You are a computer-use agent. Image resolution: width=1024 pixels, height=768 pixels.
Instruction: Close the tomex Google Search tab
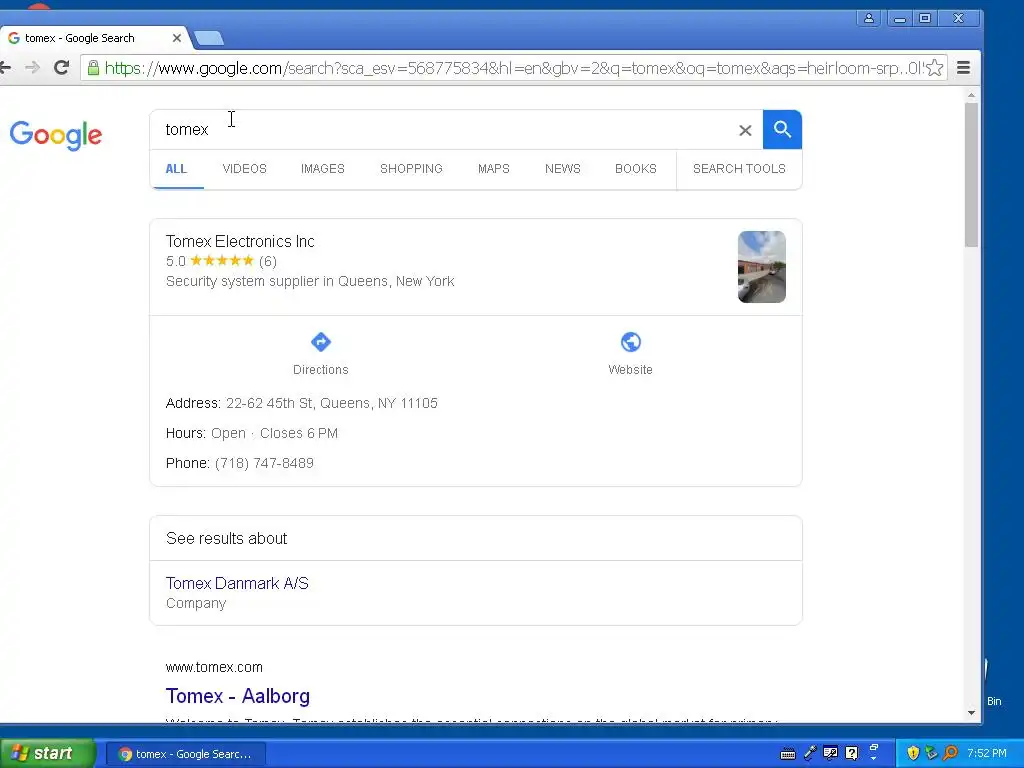pyautogui.click(x=176, y=38)
